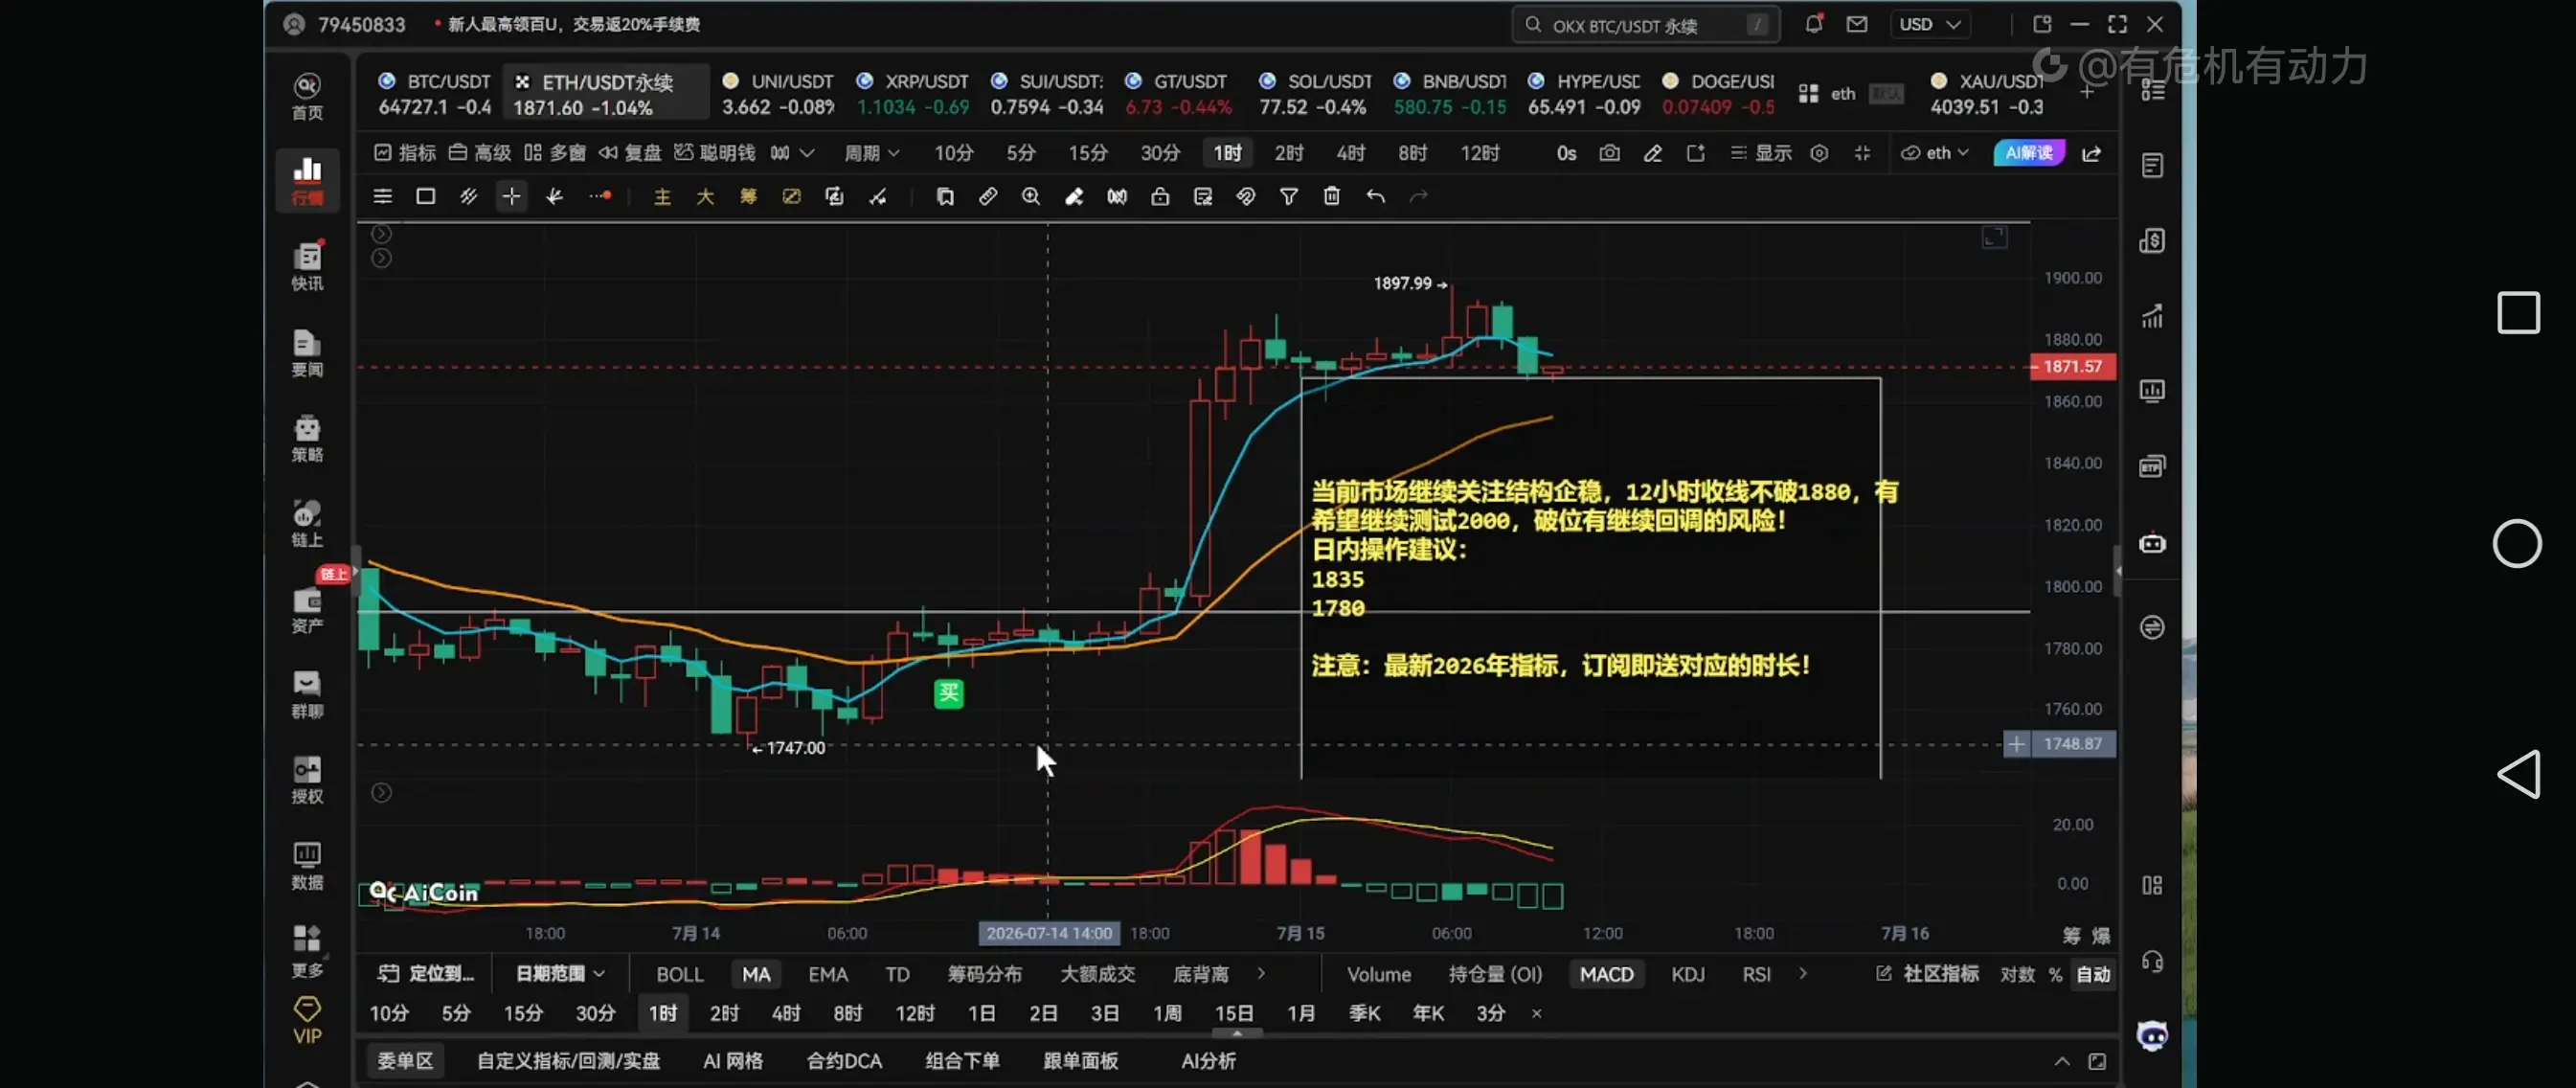Switch to the BTC/USDT symbol tab
This screenshot has height=1088, width=2576.
(x=434, y=93)
